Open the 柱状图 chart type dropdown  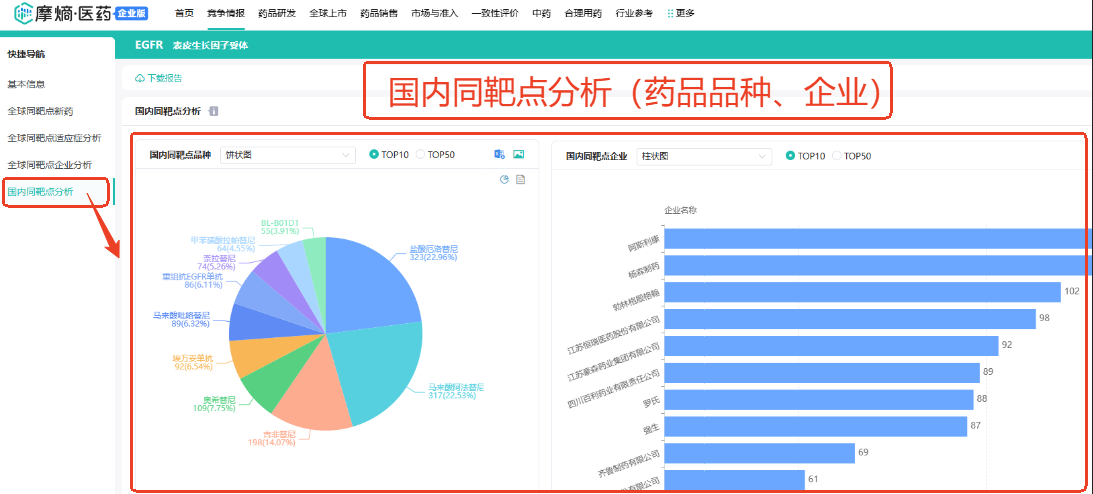pyautogui.click(x=704, y=156)
